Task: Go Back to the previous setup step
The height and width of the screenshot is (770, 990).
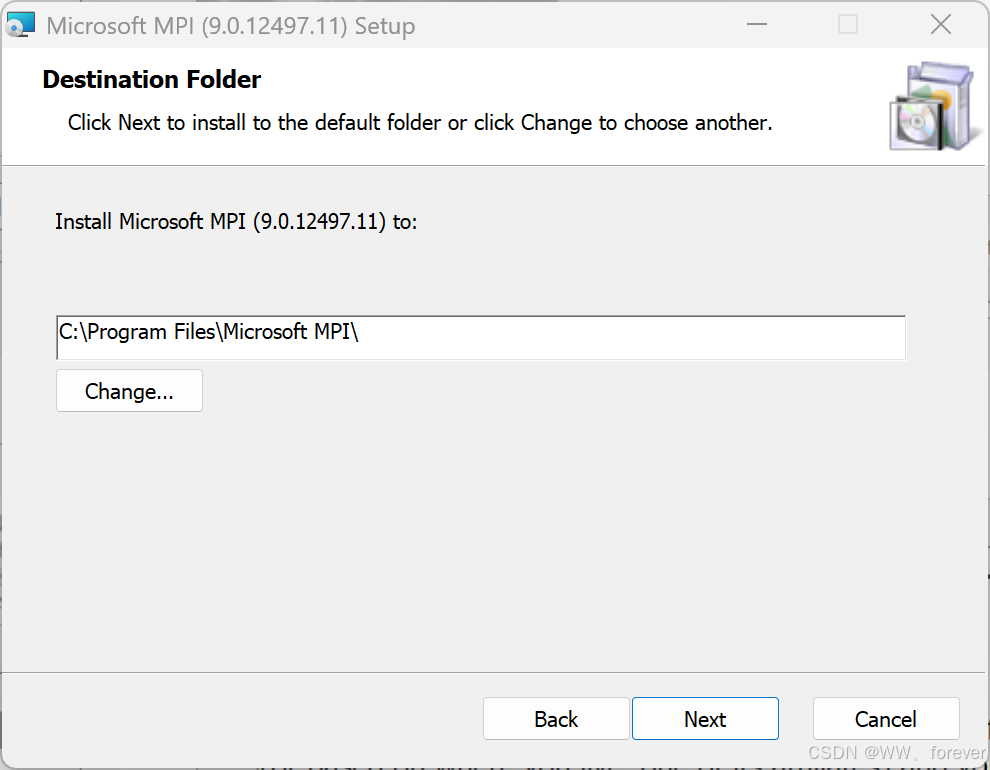Action: coord(556,719)
